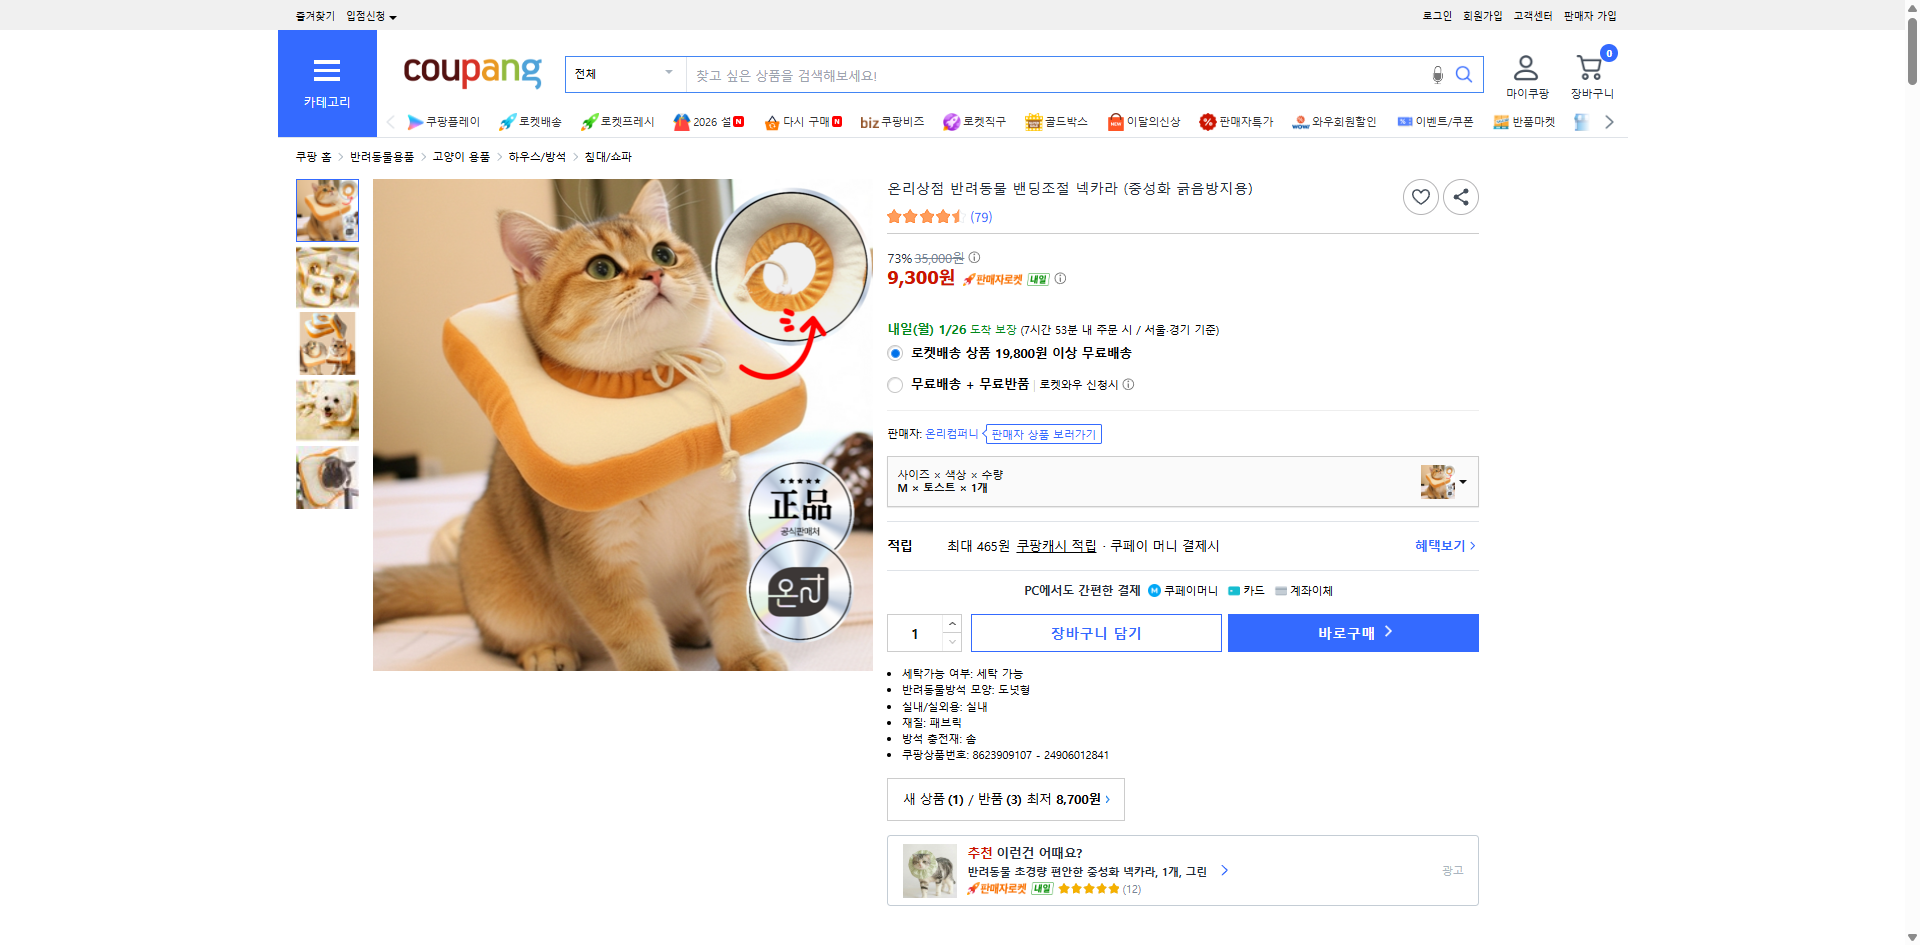Viewport: 1920px width, 945px height.
Task: Click the voice search microphone icon
Action: coord(1437,74)
